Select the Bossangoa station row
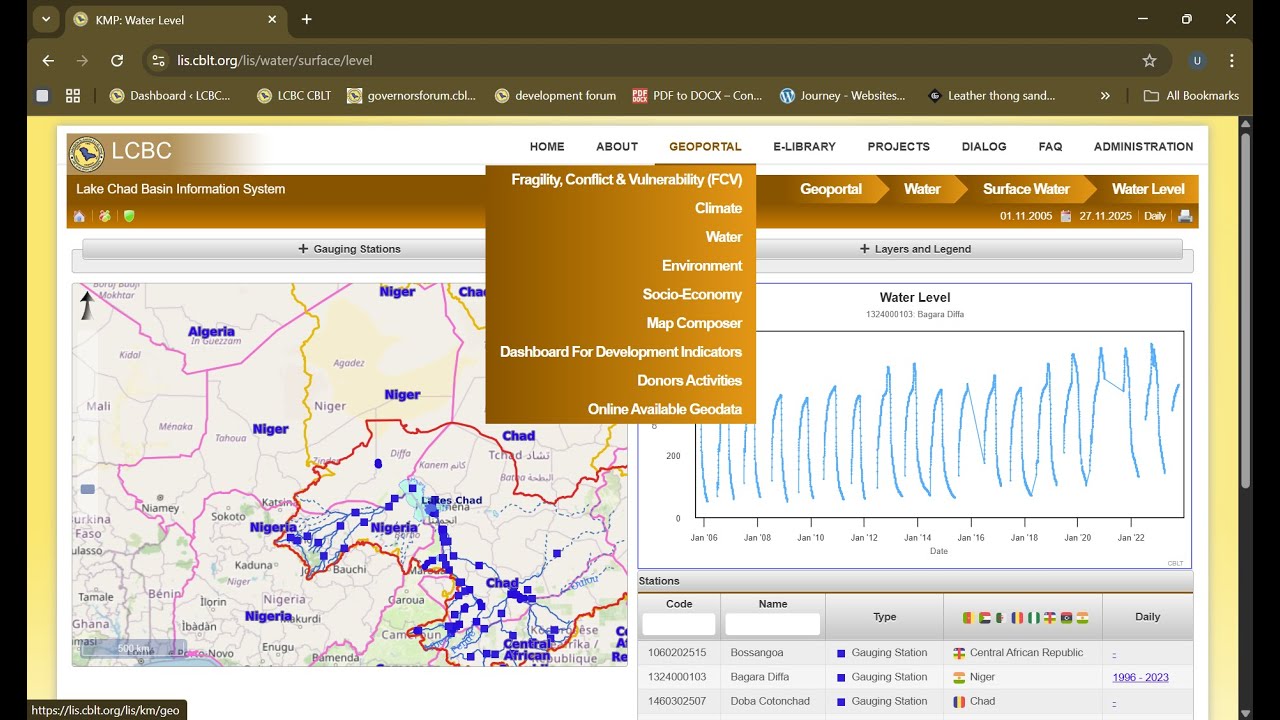 (x=915, y=653)
